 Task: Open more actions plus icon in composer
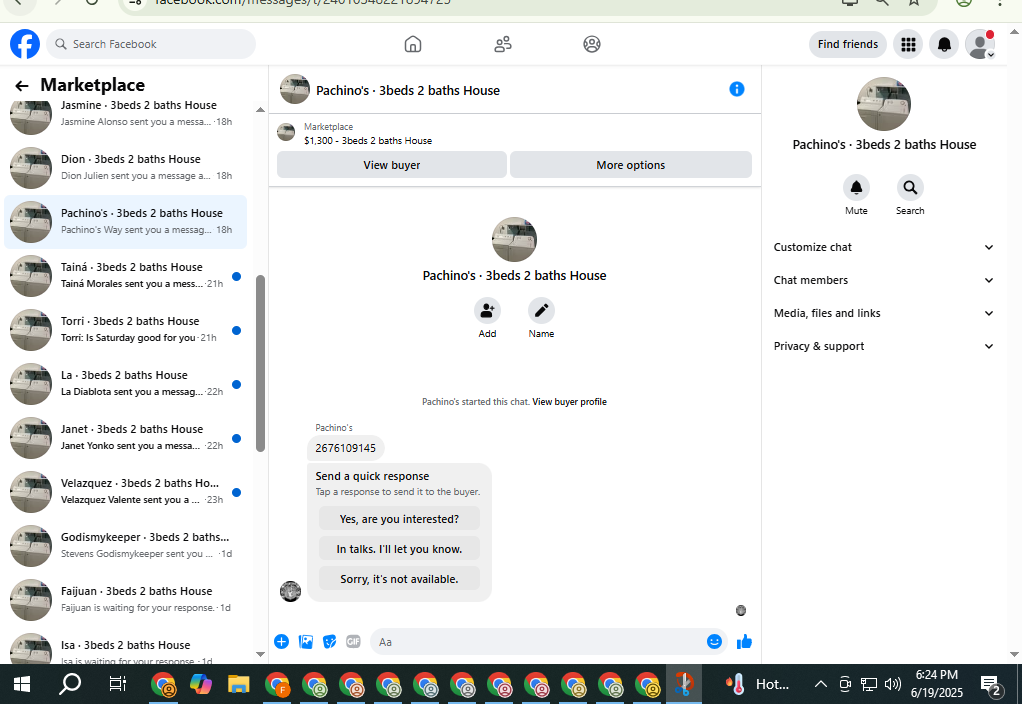281,641
